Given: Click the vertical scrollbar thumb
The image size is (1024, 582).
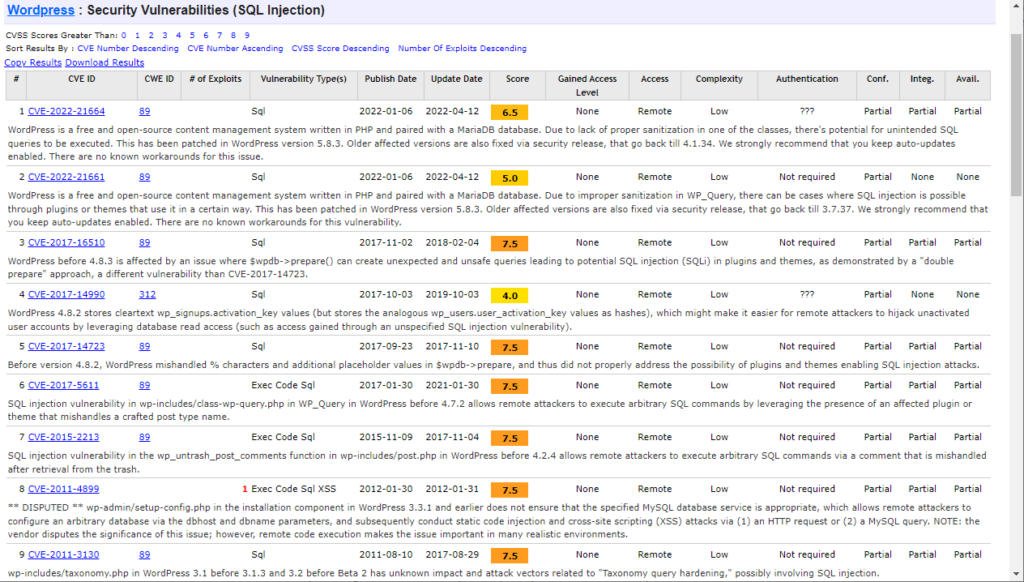Looking at the screenshot, I should [1016, 114].
